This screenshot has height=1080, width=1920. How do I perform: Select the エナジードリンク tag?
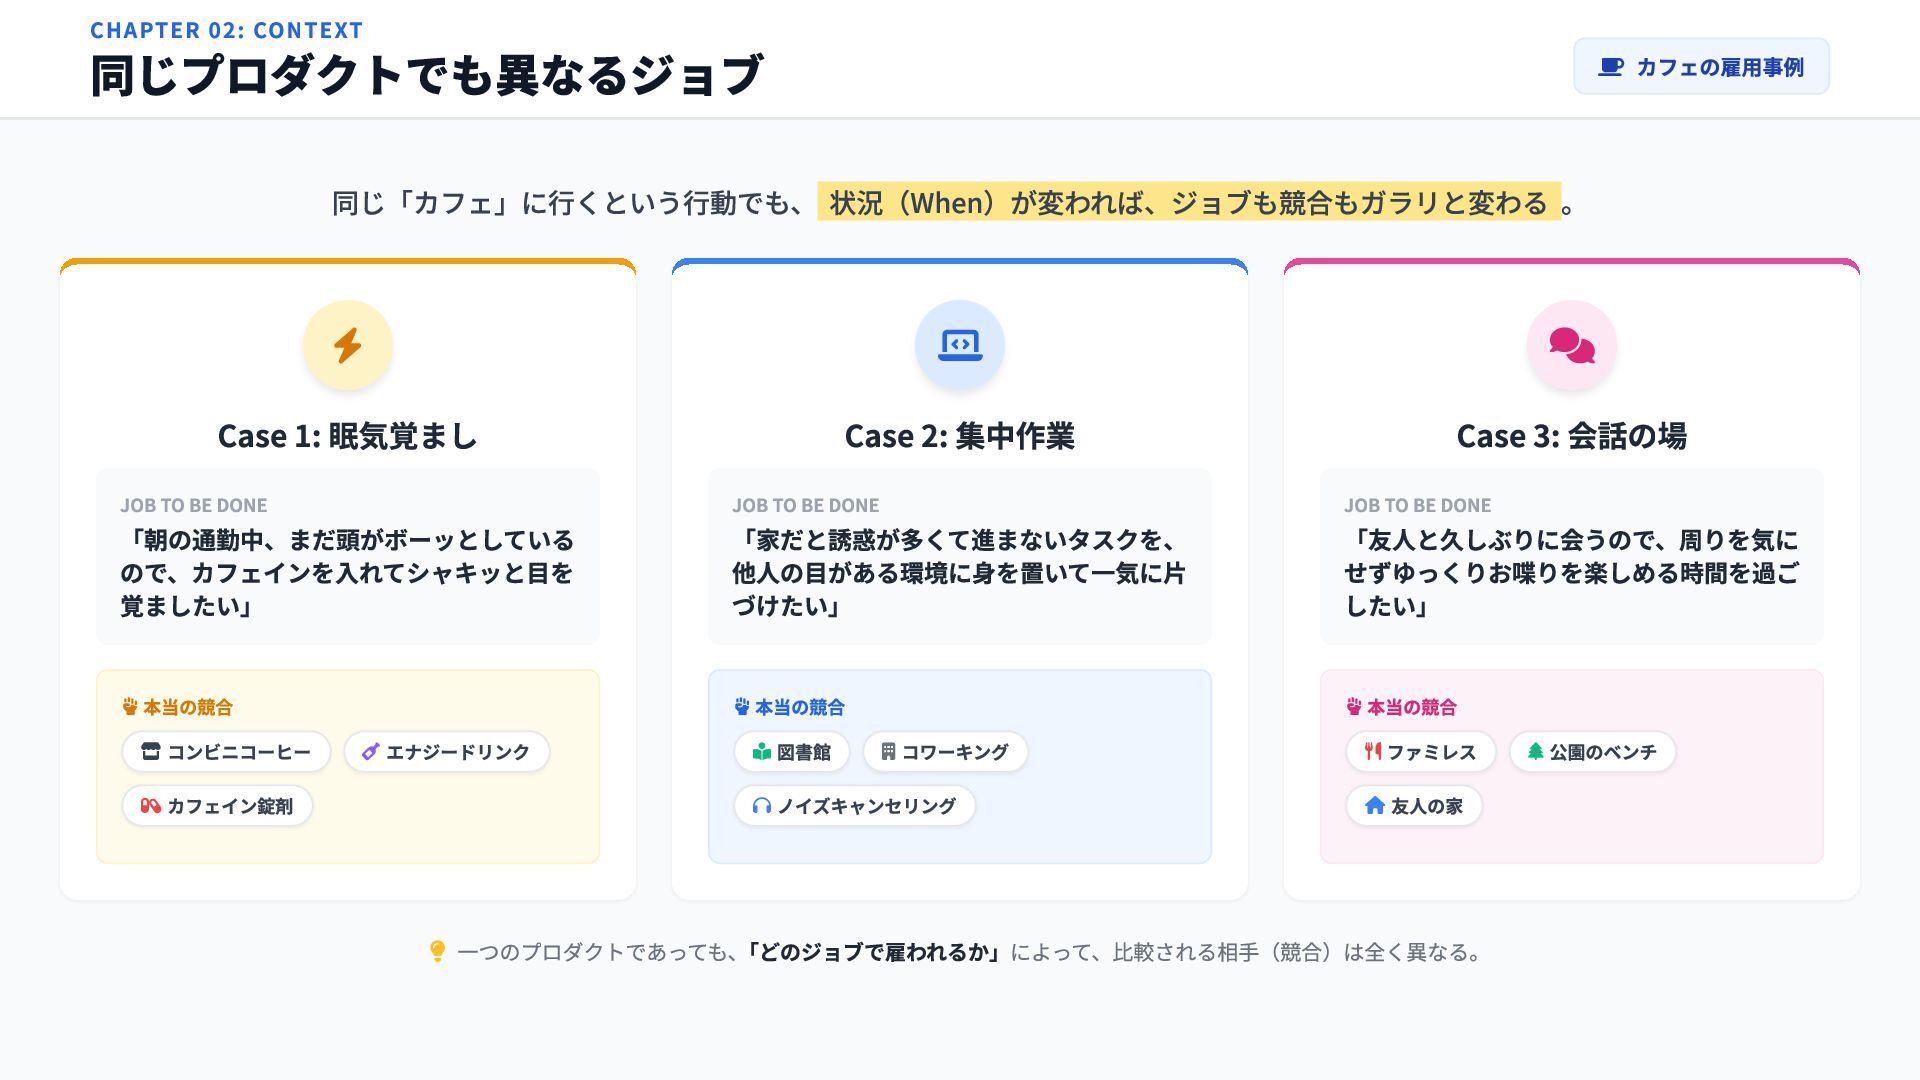point(447,752)
